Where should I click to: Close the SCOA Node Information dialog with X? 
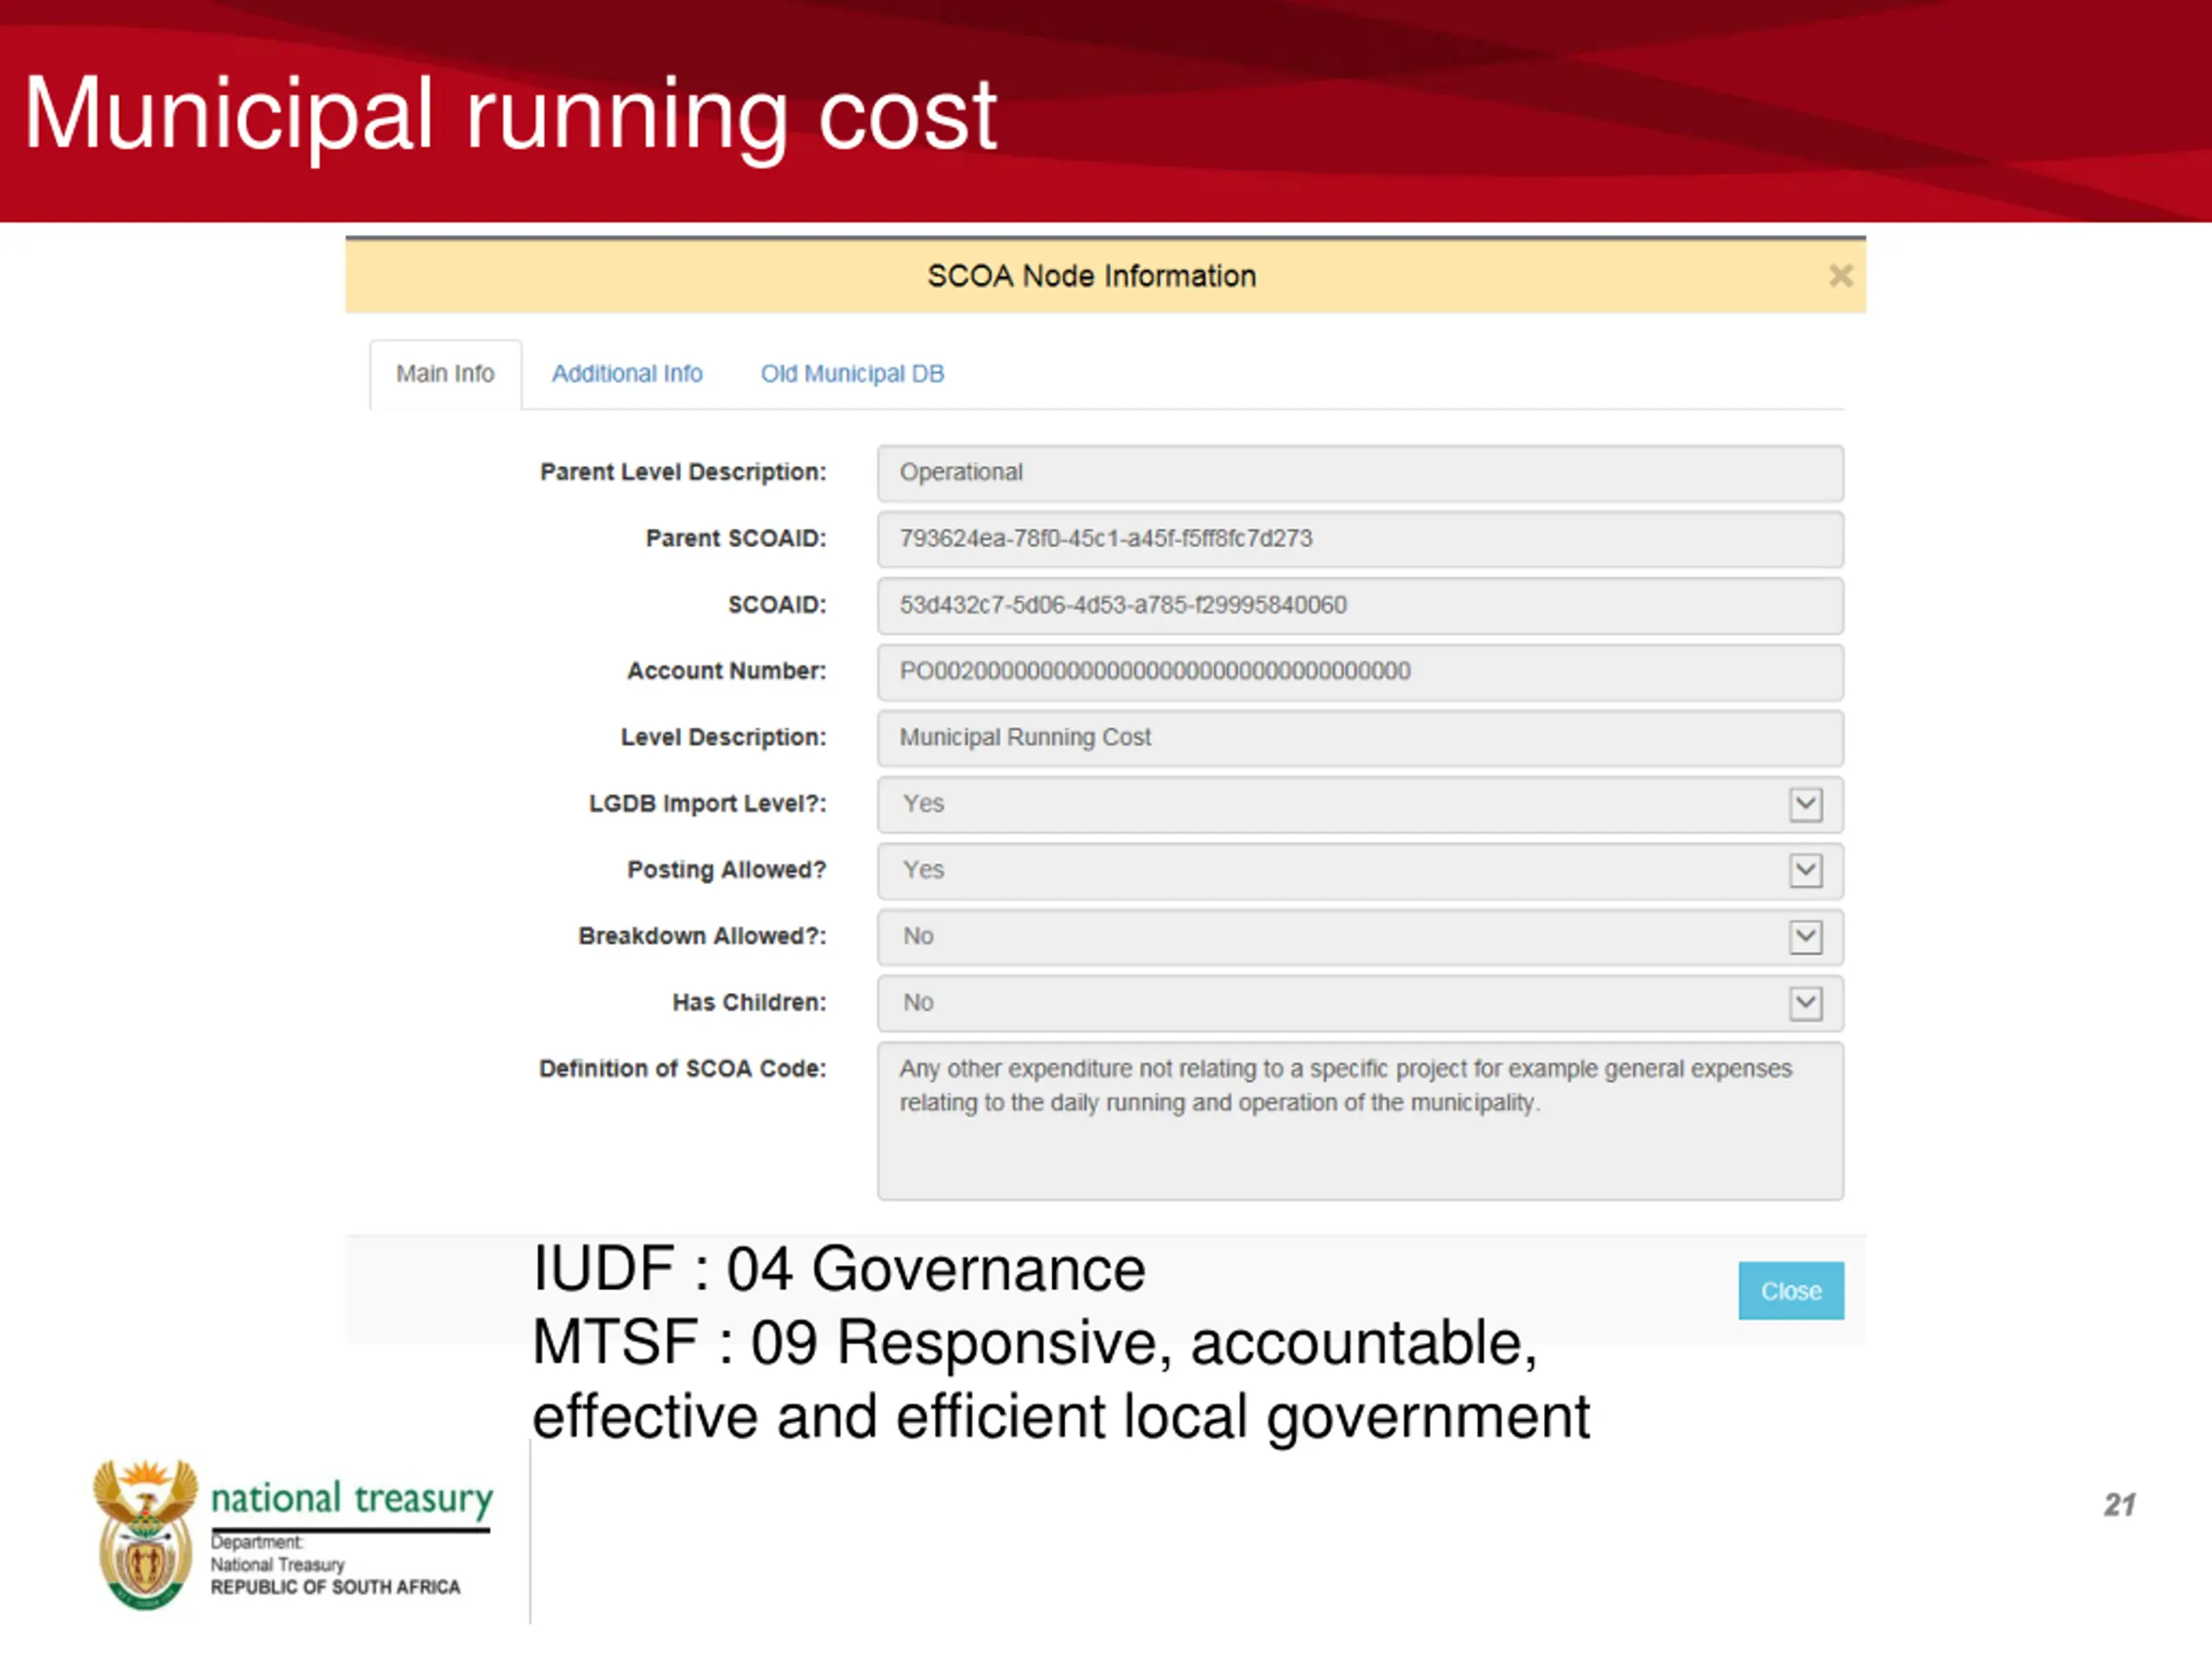coord(1840,276)
